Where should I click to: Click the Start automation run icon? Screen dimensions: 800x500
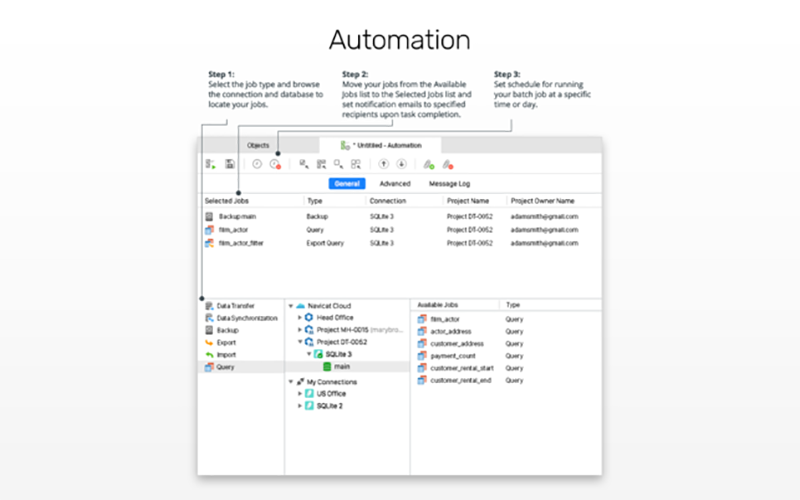210,164
